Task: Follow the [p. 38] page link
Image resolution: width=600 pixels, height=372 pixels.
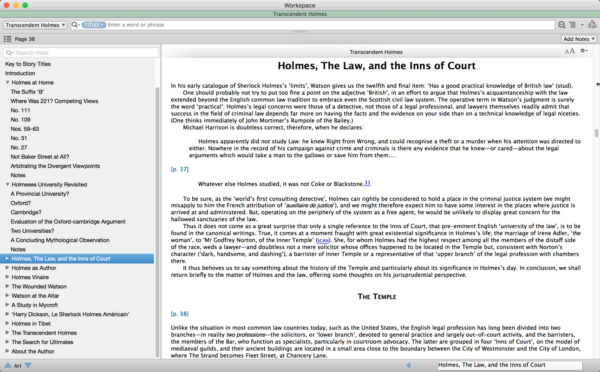Action: tap(179, 314)
